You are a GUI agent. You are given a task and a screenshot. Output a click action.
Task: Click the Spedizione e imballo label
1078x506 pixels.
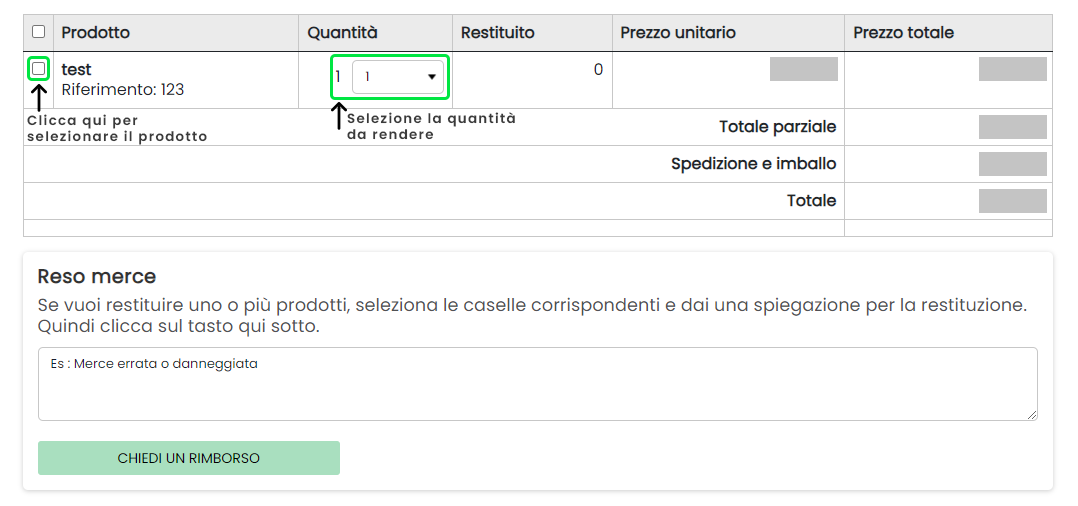[x=753, y=164]
